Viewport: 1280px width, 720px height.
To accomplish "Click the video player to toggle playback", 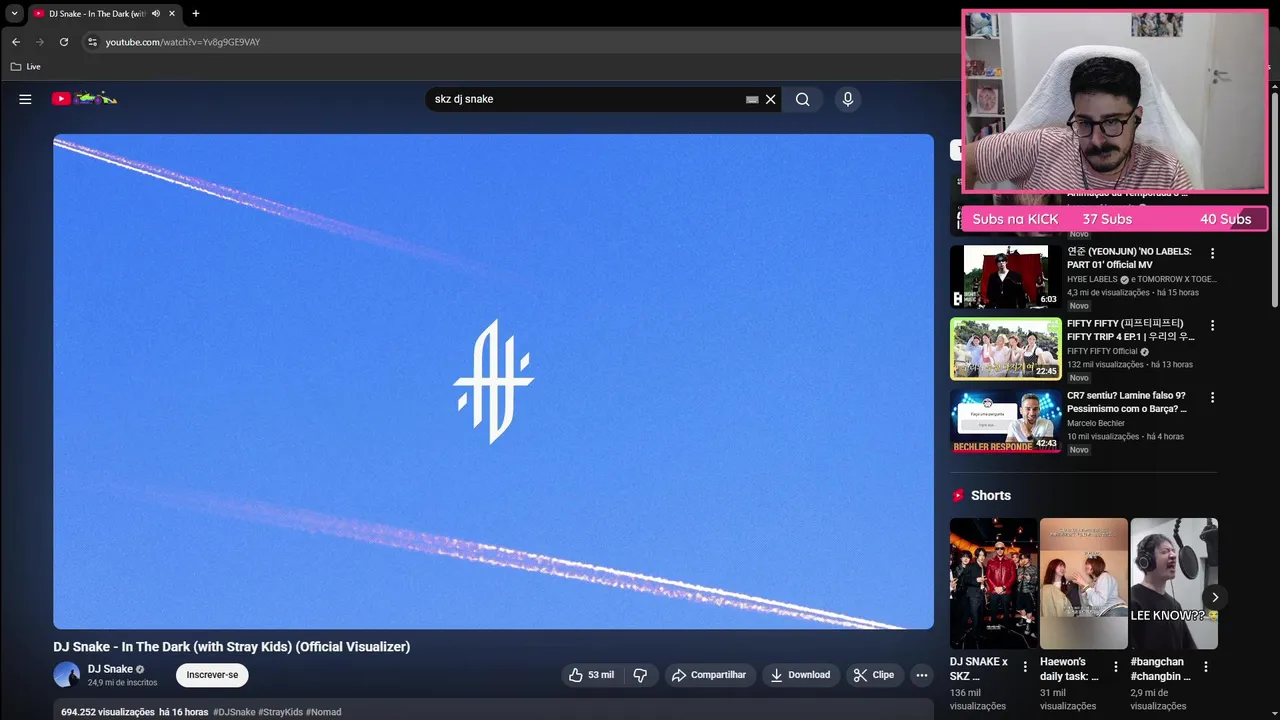I will [493, 381].
